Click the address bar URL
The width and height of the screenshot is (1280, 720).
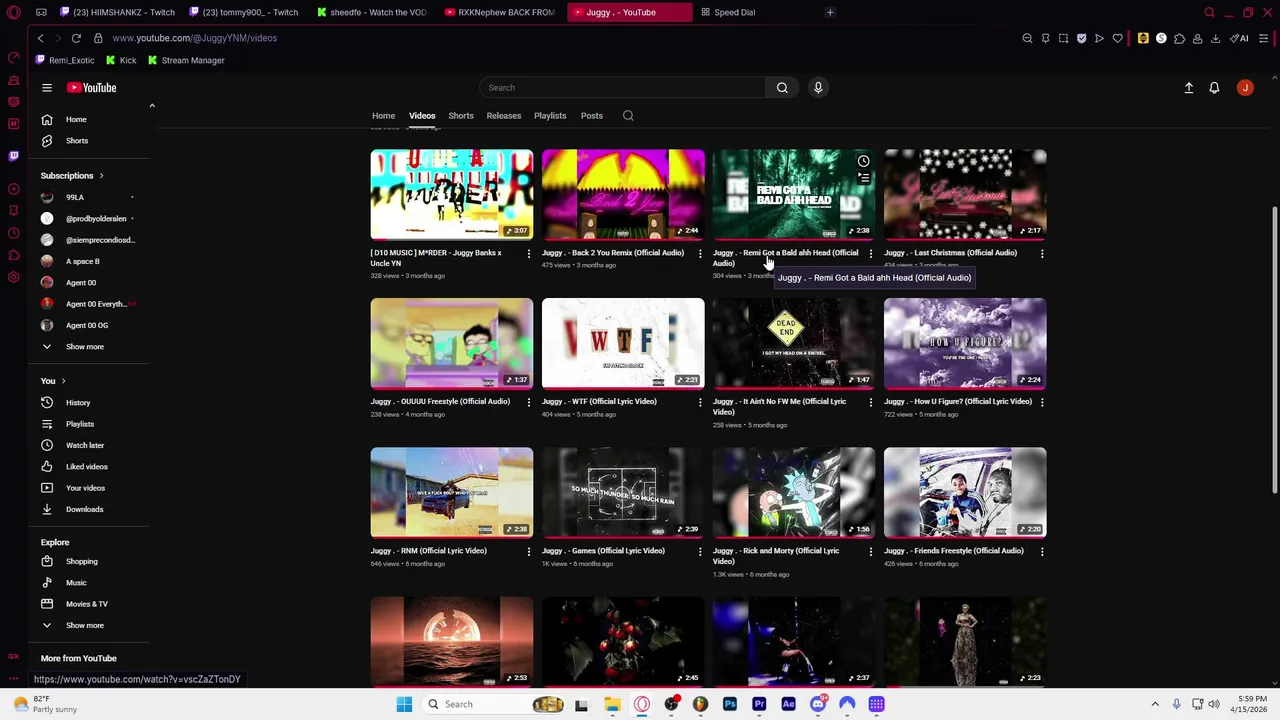[x=195, y=38]
